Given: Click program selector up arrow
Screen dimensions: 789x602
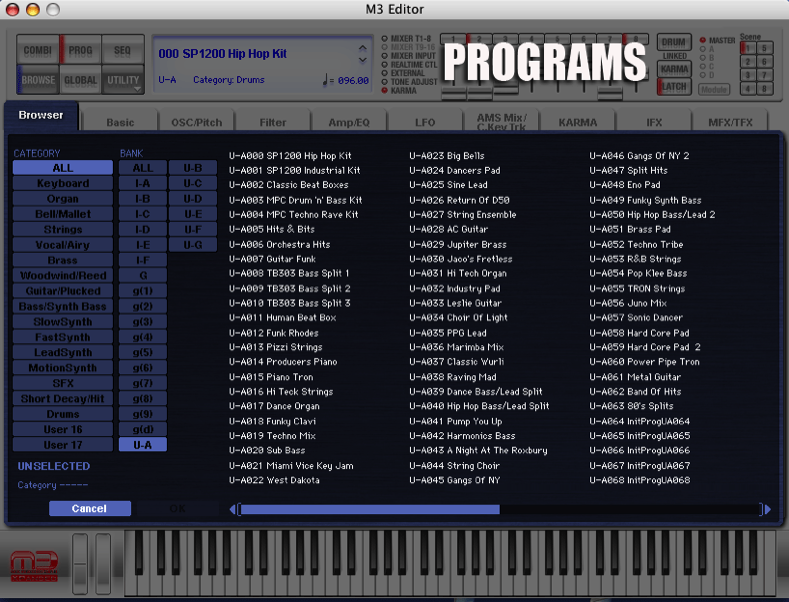Looking at the screenshot, I should point(362,45).
